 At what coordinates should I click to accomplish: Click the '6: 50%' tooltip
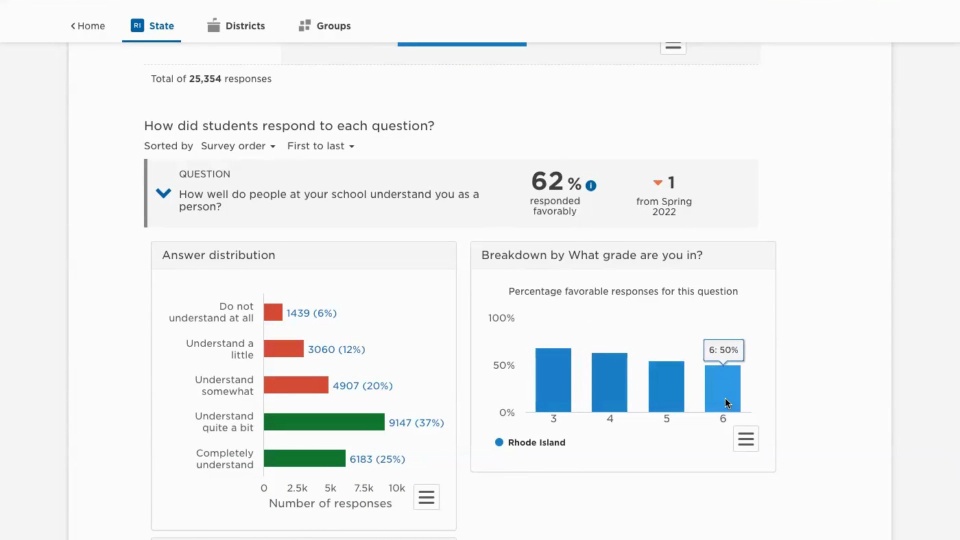724,350
